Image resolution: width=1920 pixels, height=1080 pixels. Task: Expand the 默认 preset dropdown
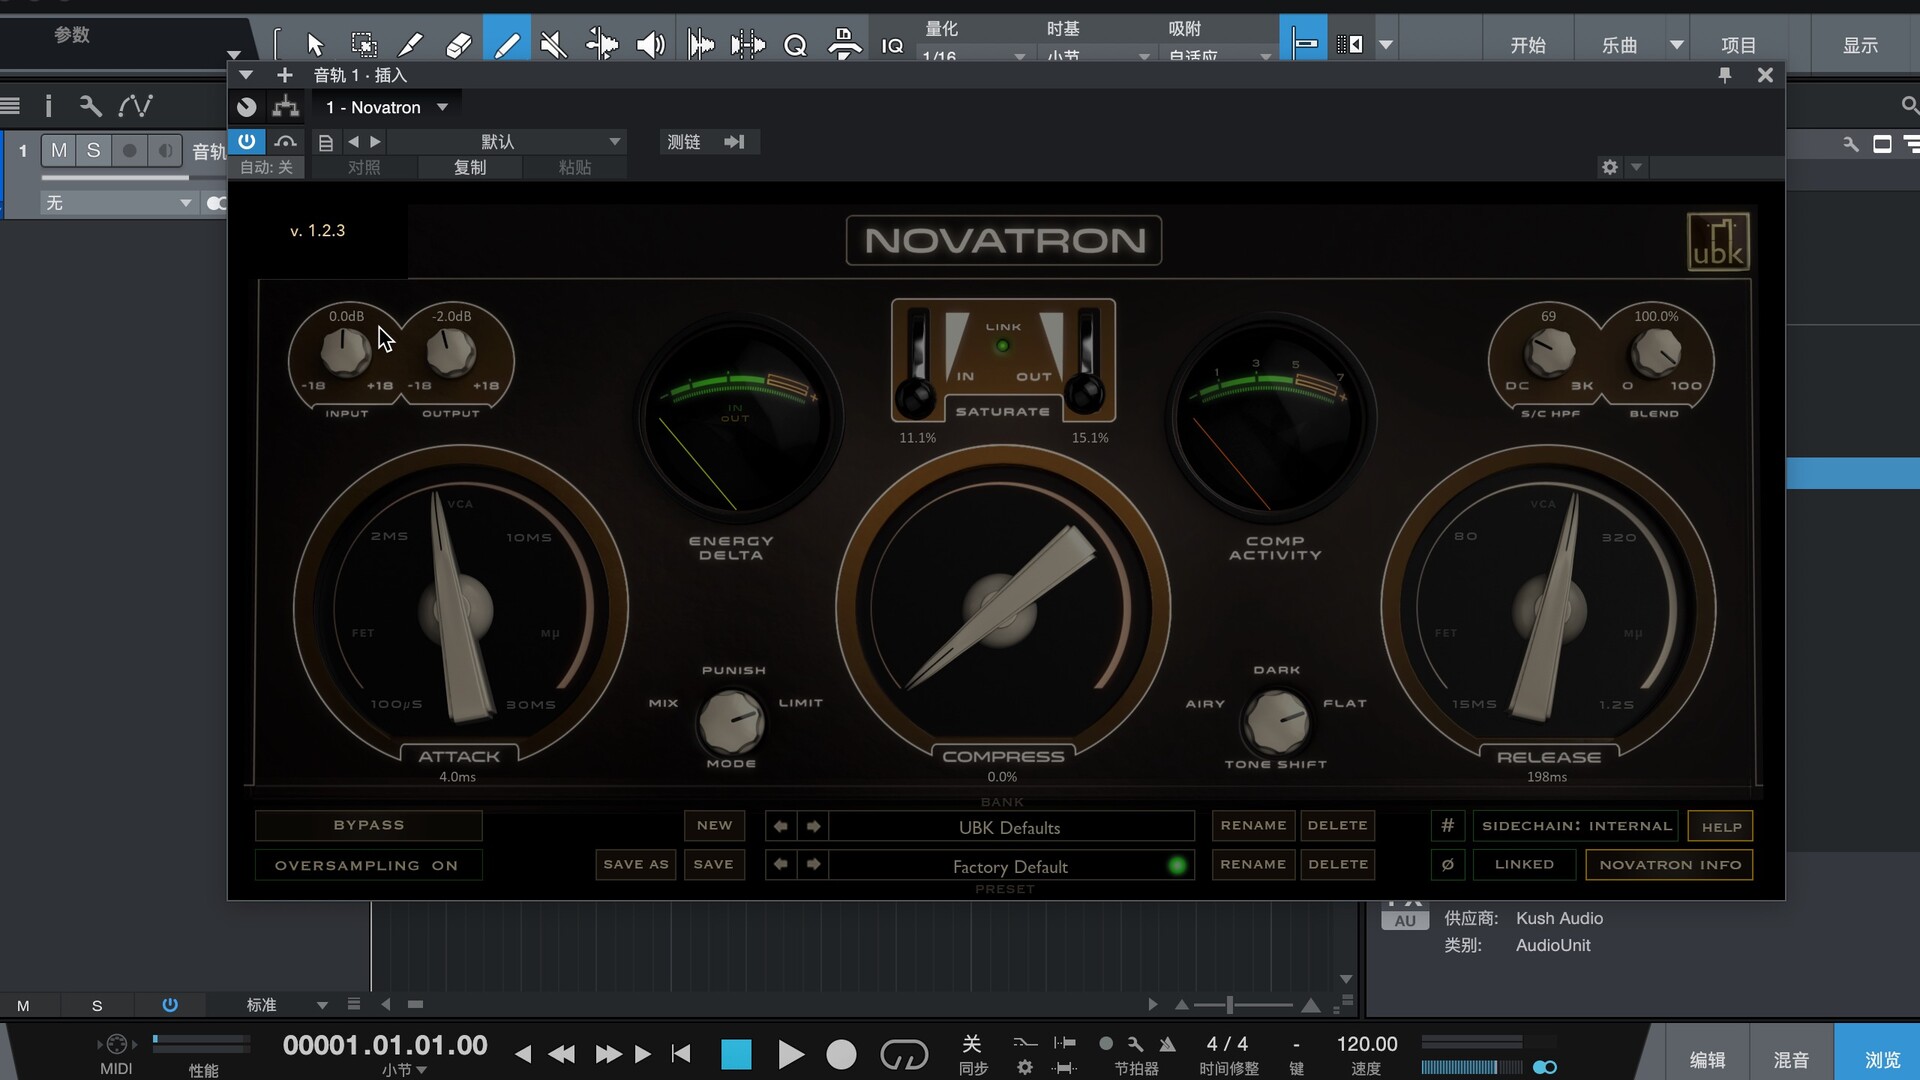click(x=614, y=142)
